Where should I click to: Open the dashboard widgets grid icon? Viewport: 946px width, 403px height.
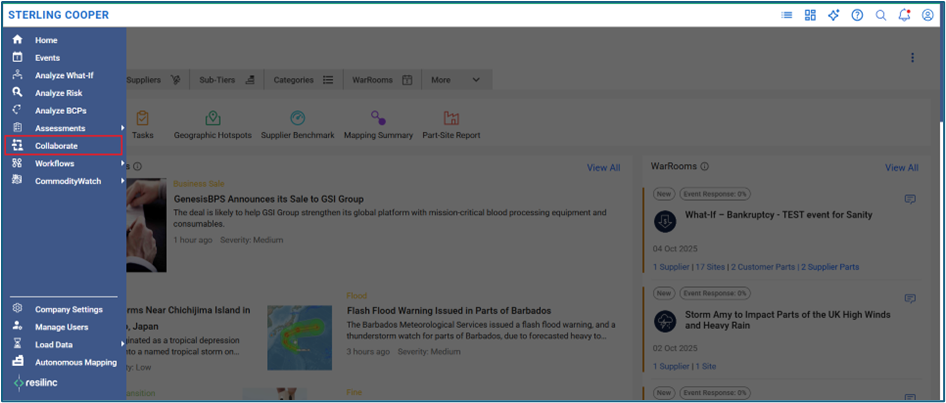pyautogui.click(x=810, y=15)
